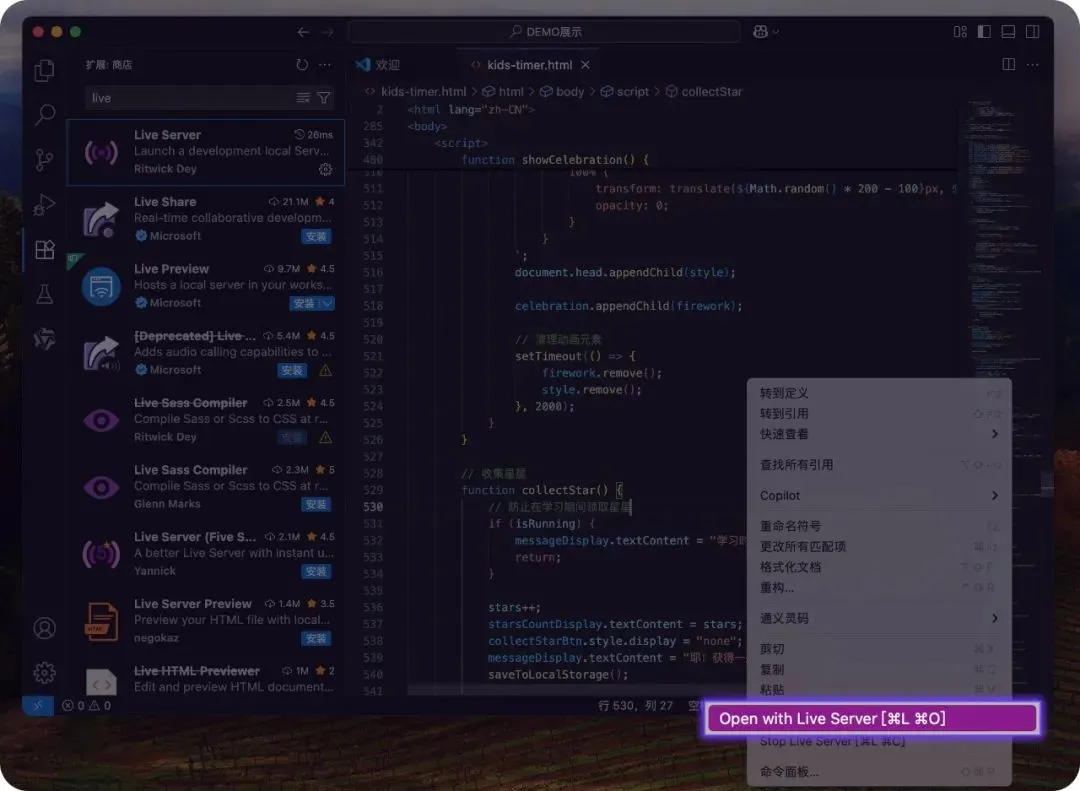Click warning icon on deprecated Live Sass Compiler

pos(326,438)
